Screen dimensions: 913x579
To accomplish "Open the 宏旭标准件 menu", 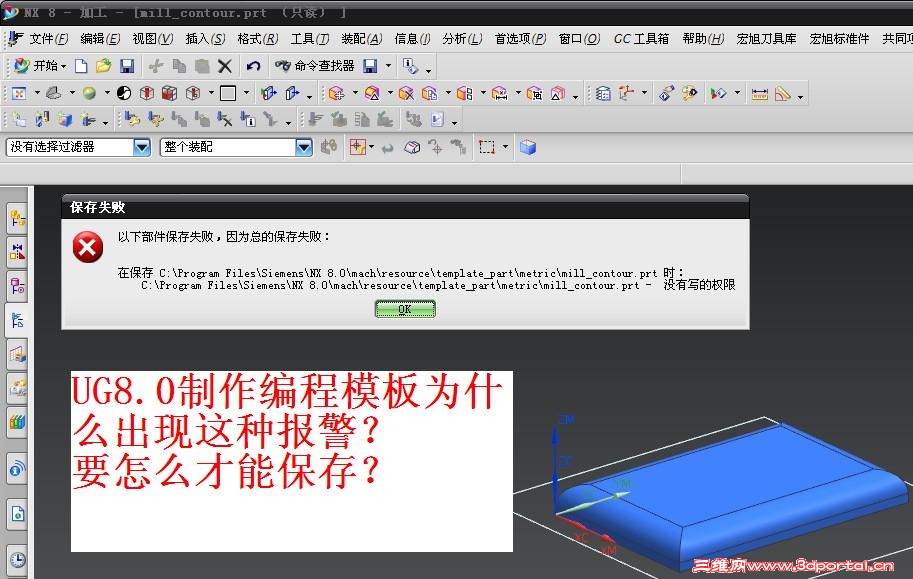I will [839, 39].
